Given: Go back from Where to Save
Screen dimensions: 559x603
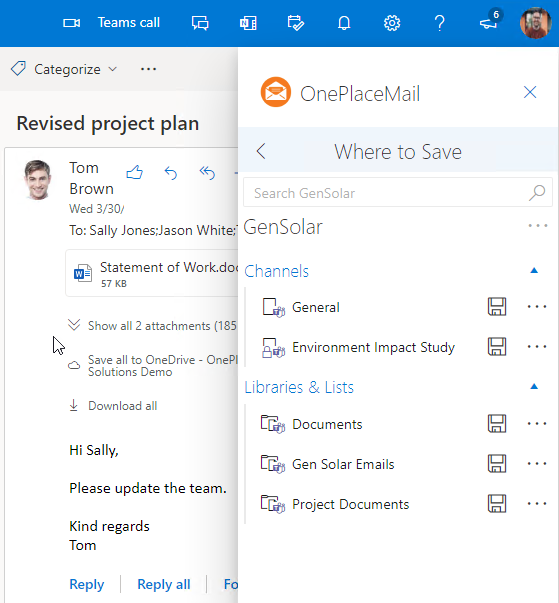Looking at the screenshot, I should coord(261,151).
